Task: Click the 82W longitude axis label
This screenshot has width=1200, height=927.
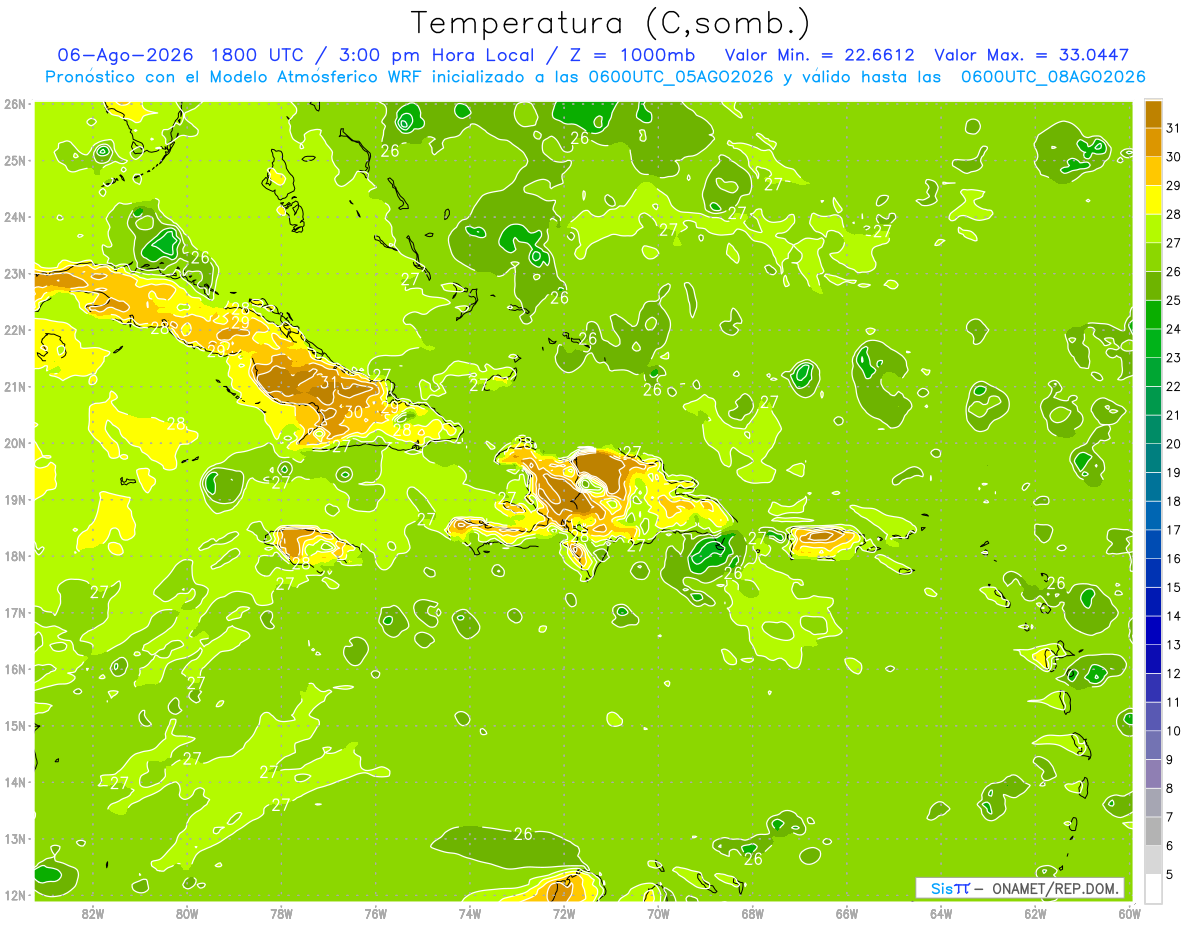Action: click(x=93, y=913)
